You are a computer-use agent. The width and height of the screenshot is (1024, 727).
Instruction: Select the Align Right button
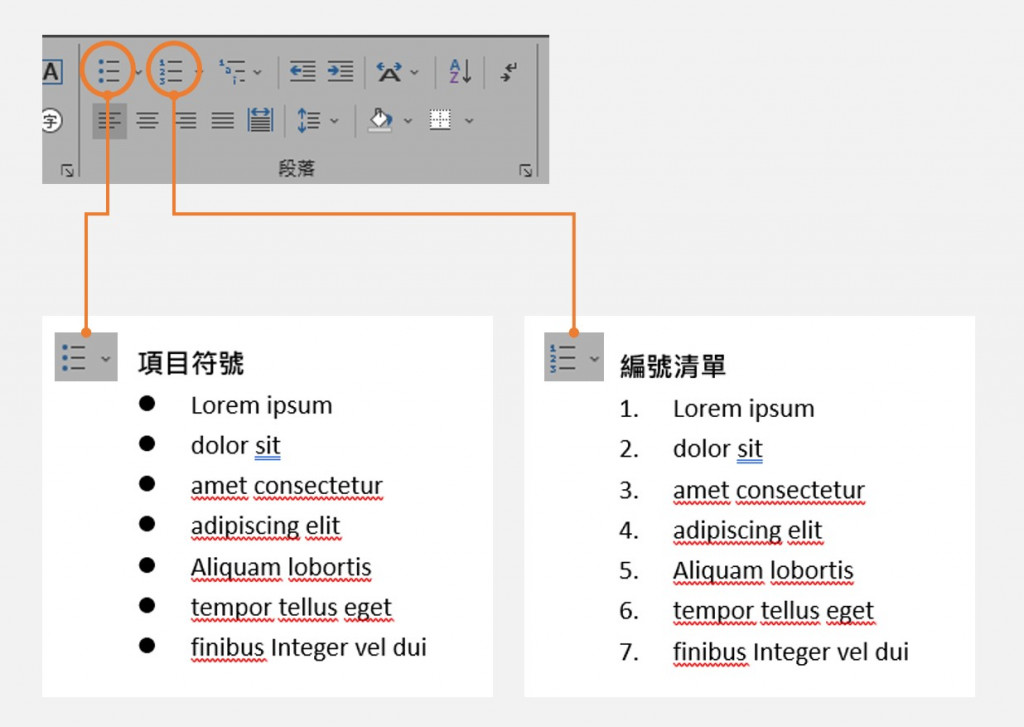(185, 121)
